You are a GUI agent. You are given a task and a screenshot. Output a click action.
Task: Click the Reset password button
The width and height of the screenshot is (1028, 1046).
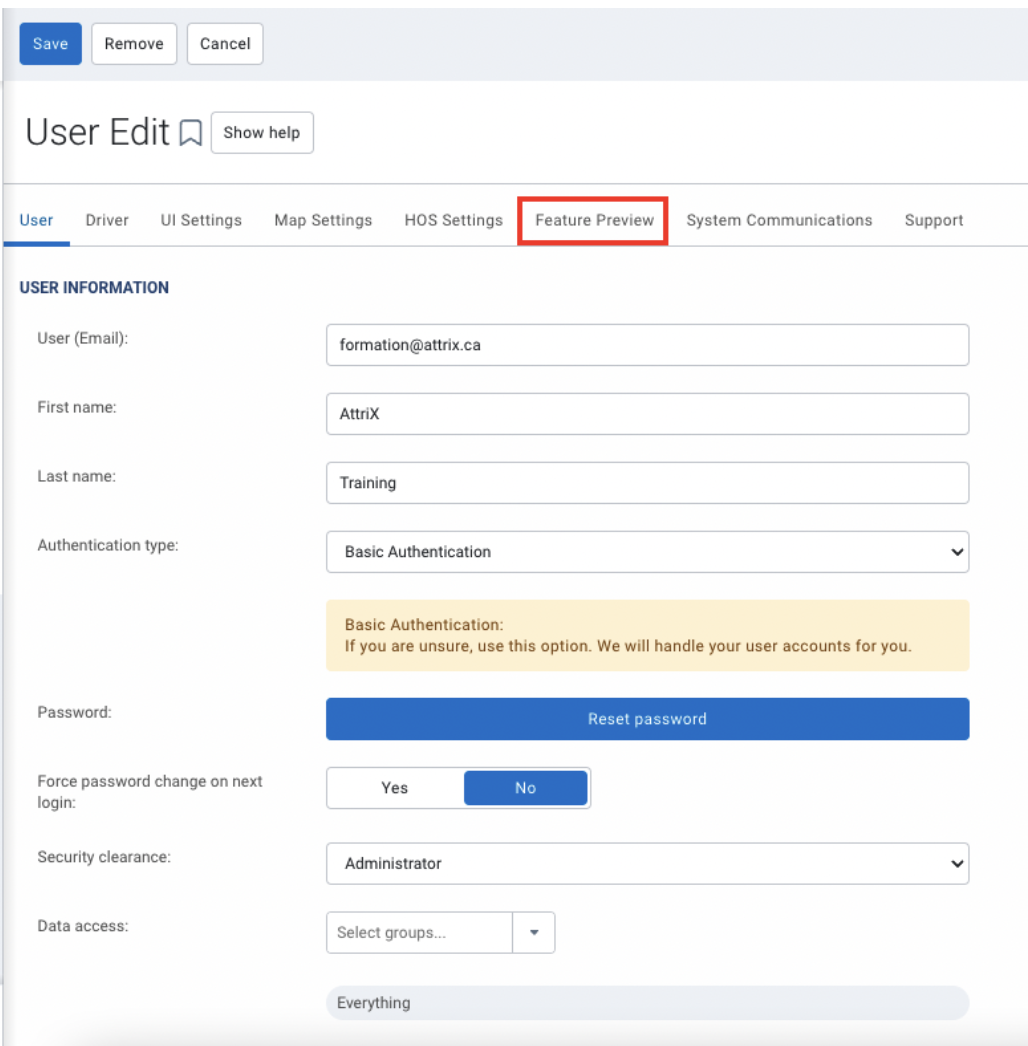(x=647, y=719)
